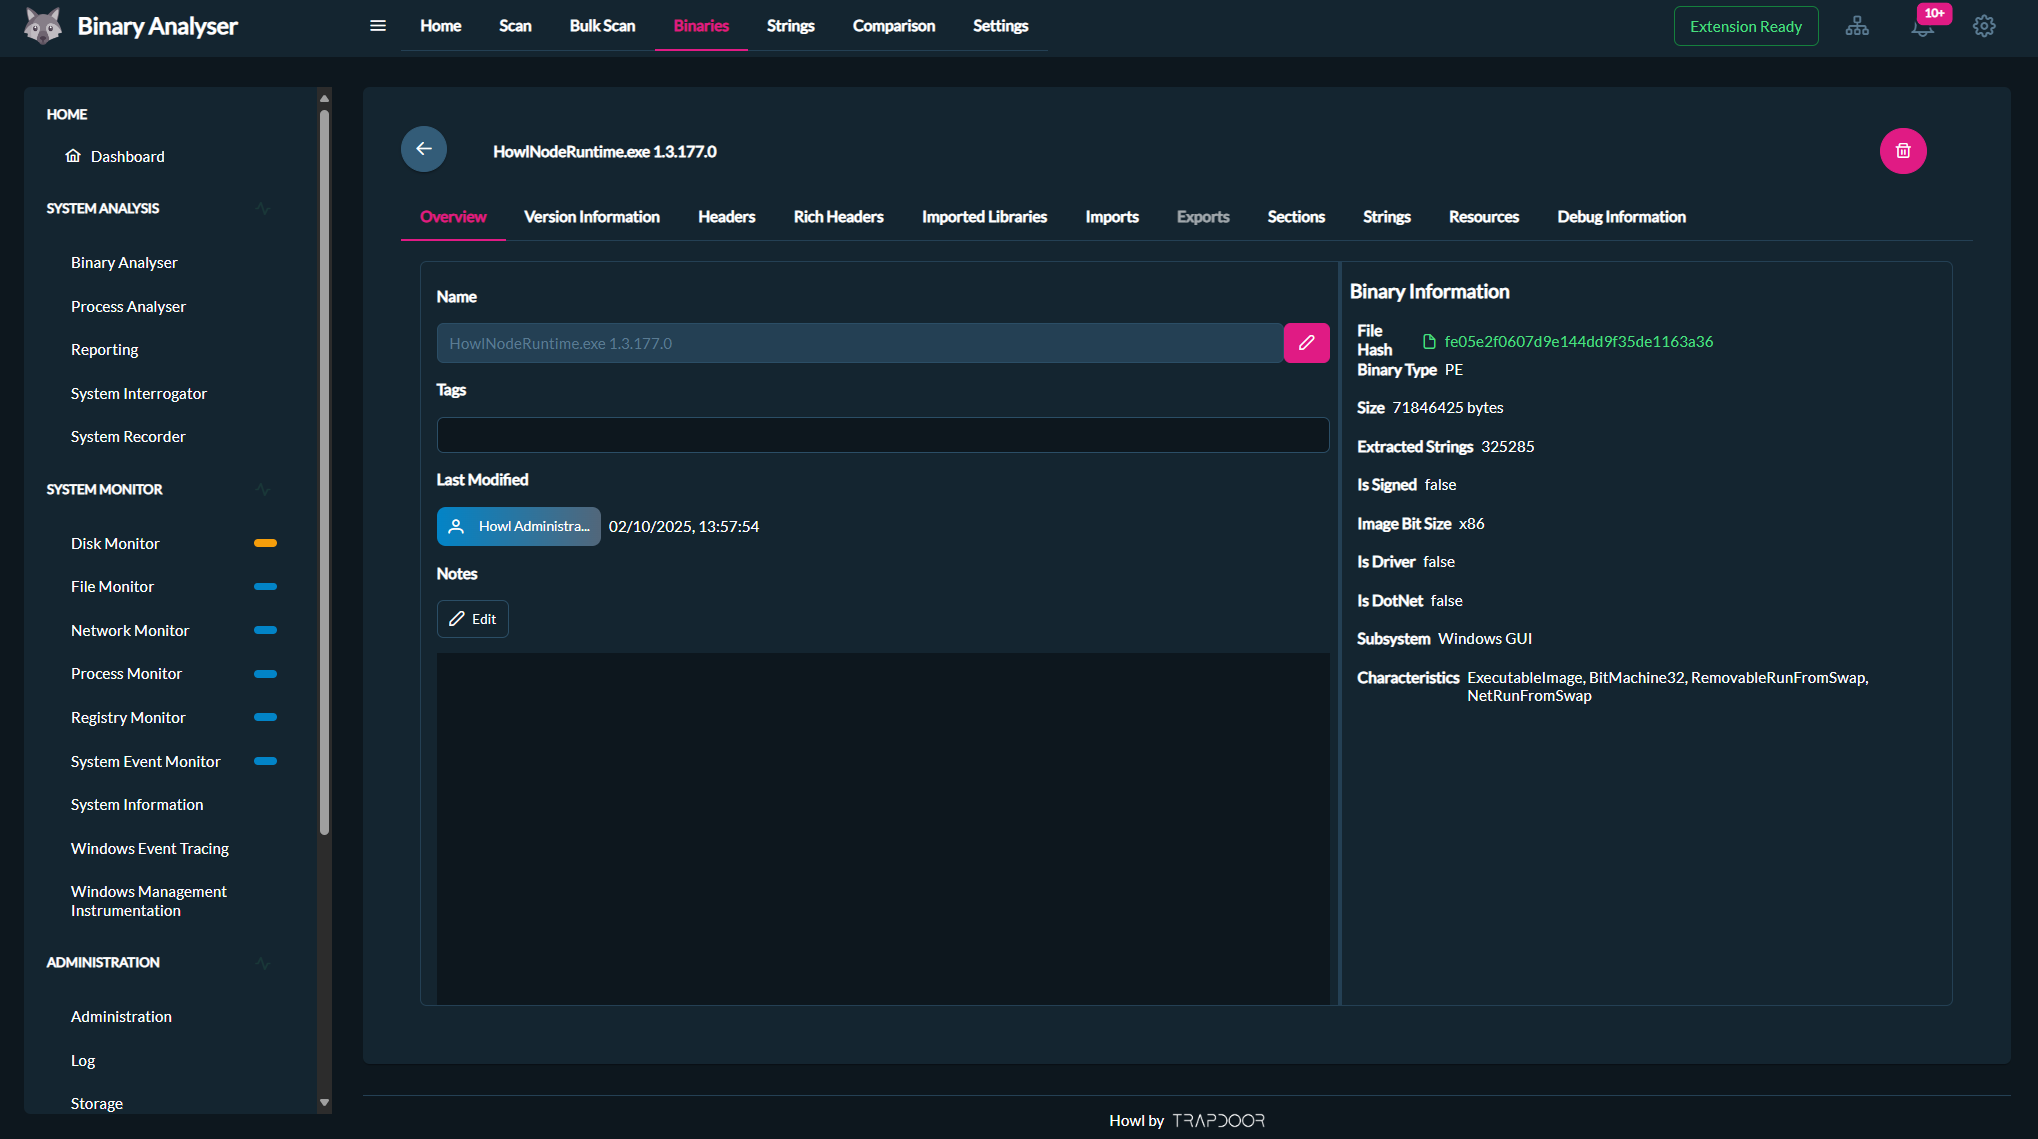
Task: Click the file hash copy icon
Action: 1429,342
